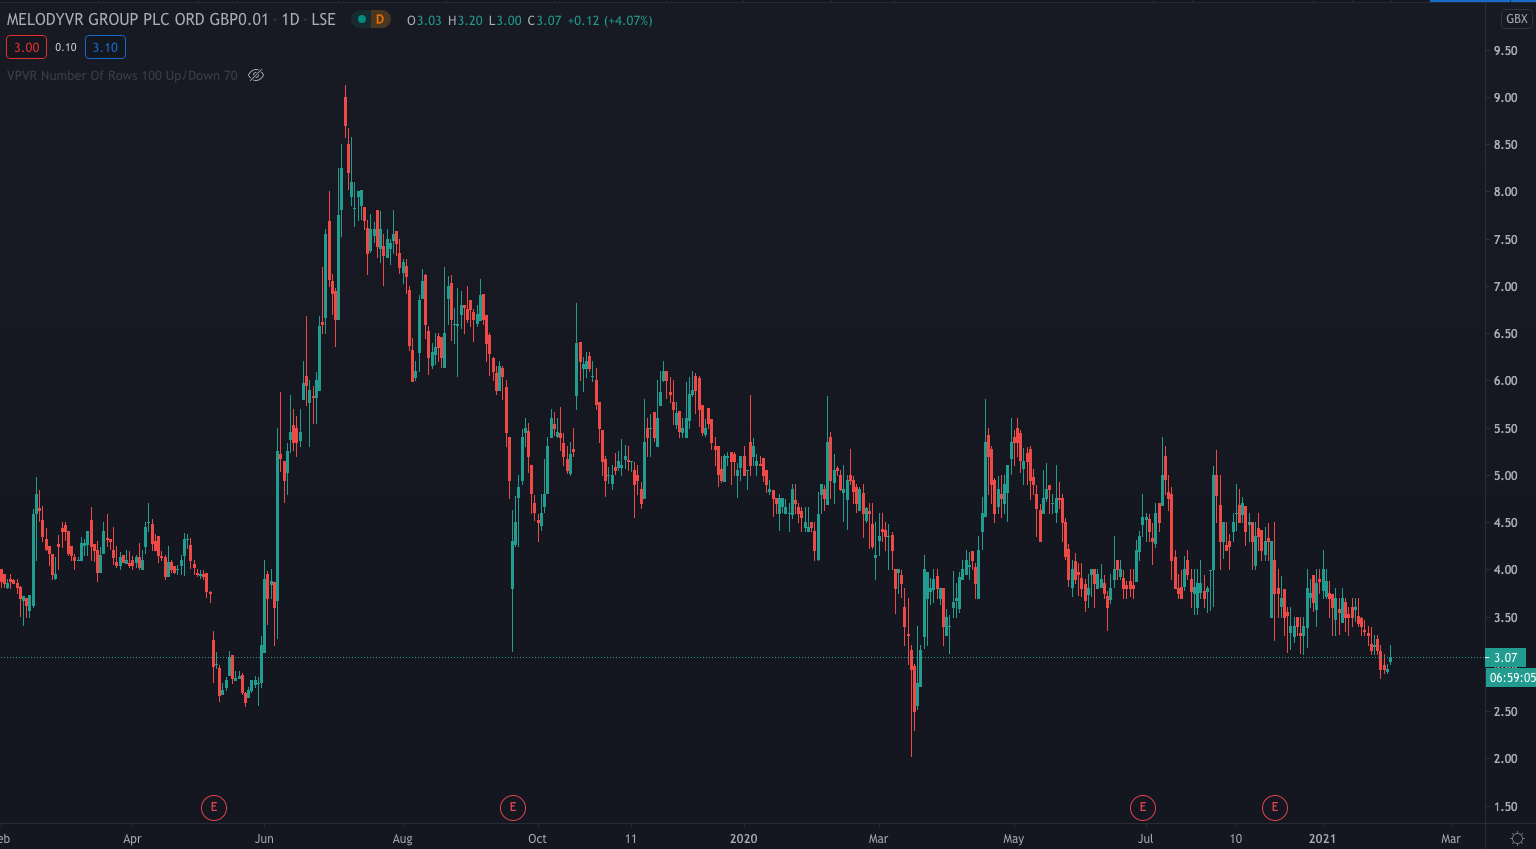Click the red 3.00 sell price button
This screenshot has width=1536, height=849.
(x=26, y=47)
